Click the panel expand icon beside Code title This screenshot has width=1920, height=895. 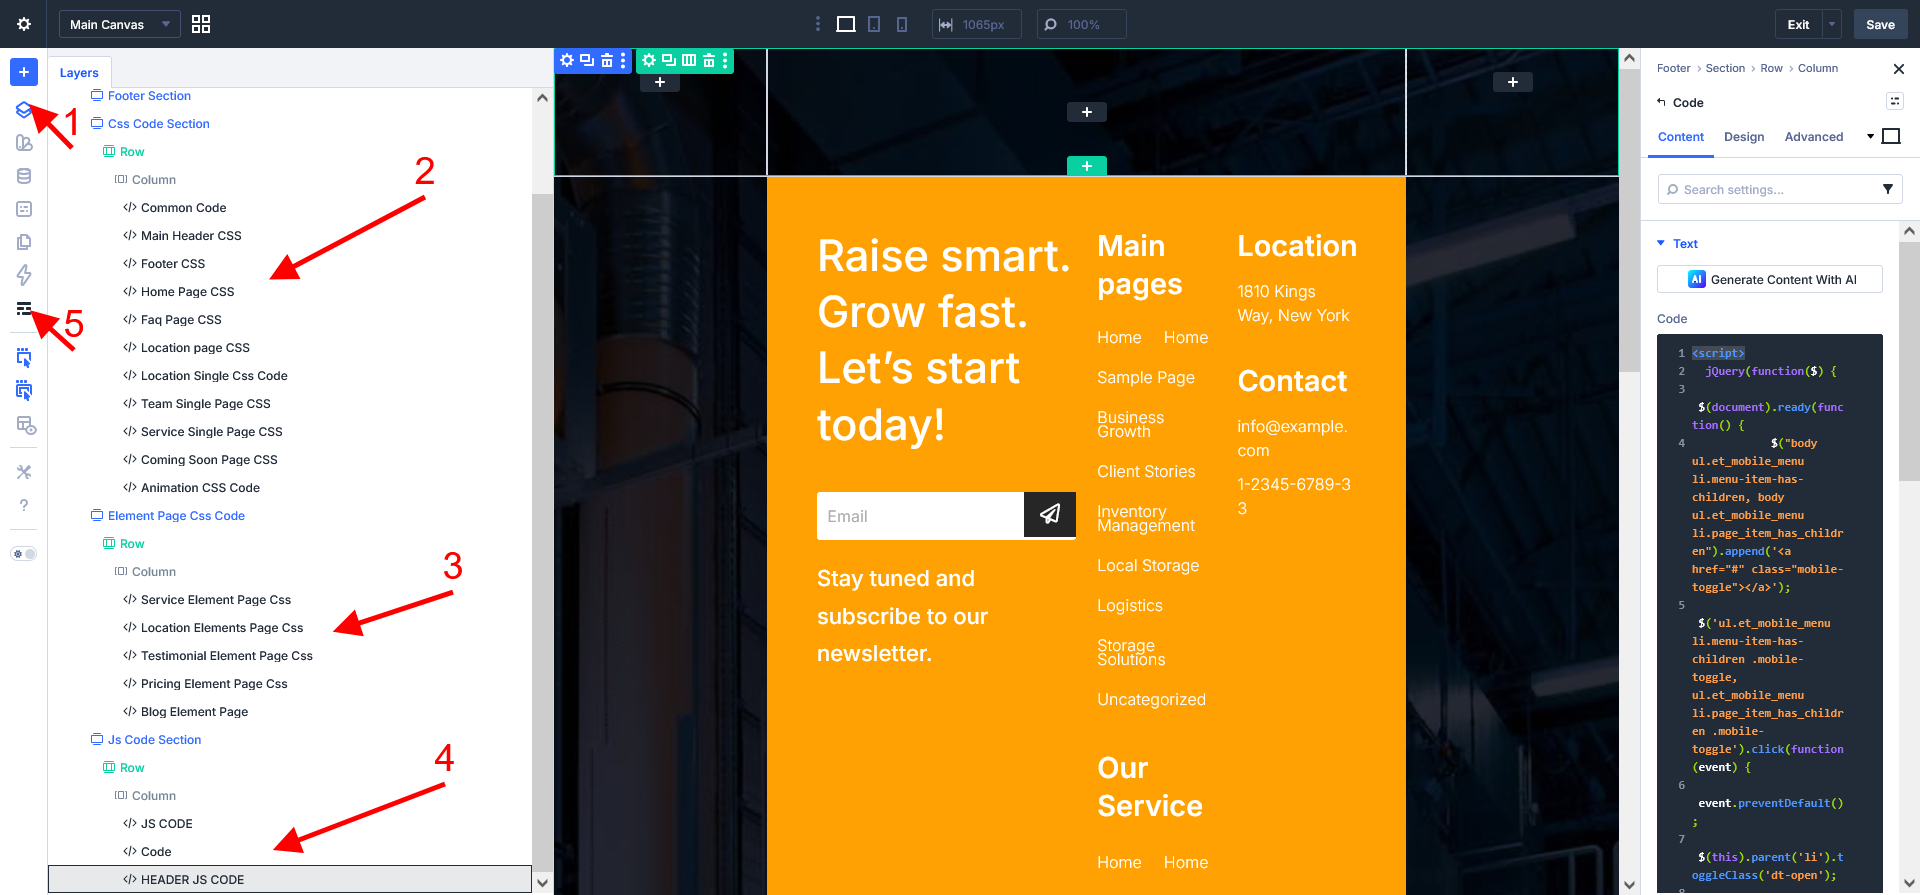coord(1894,101)
